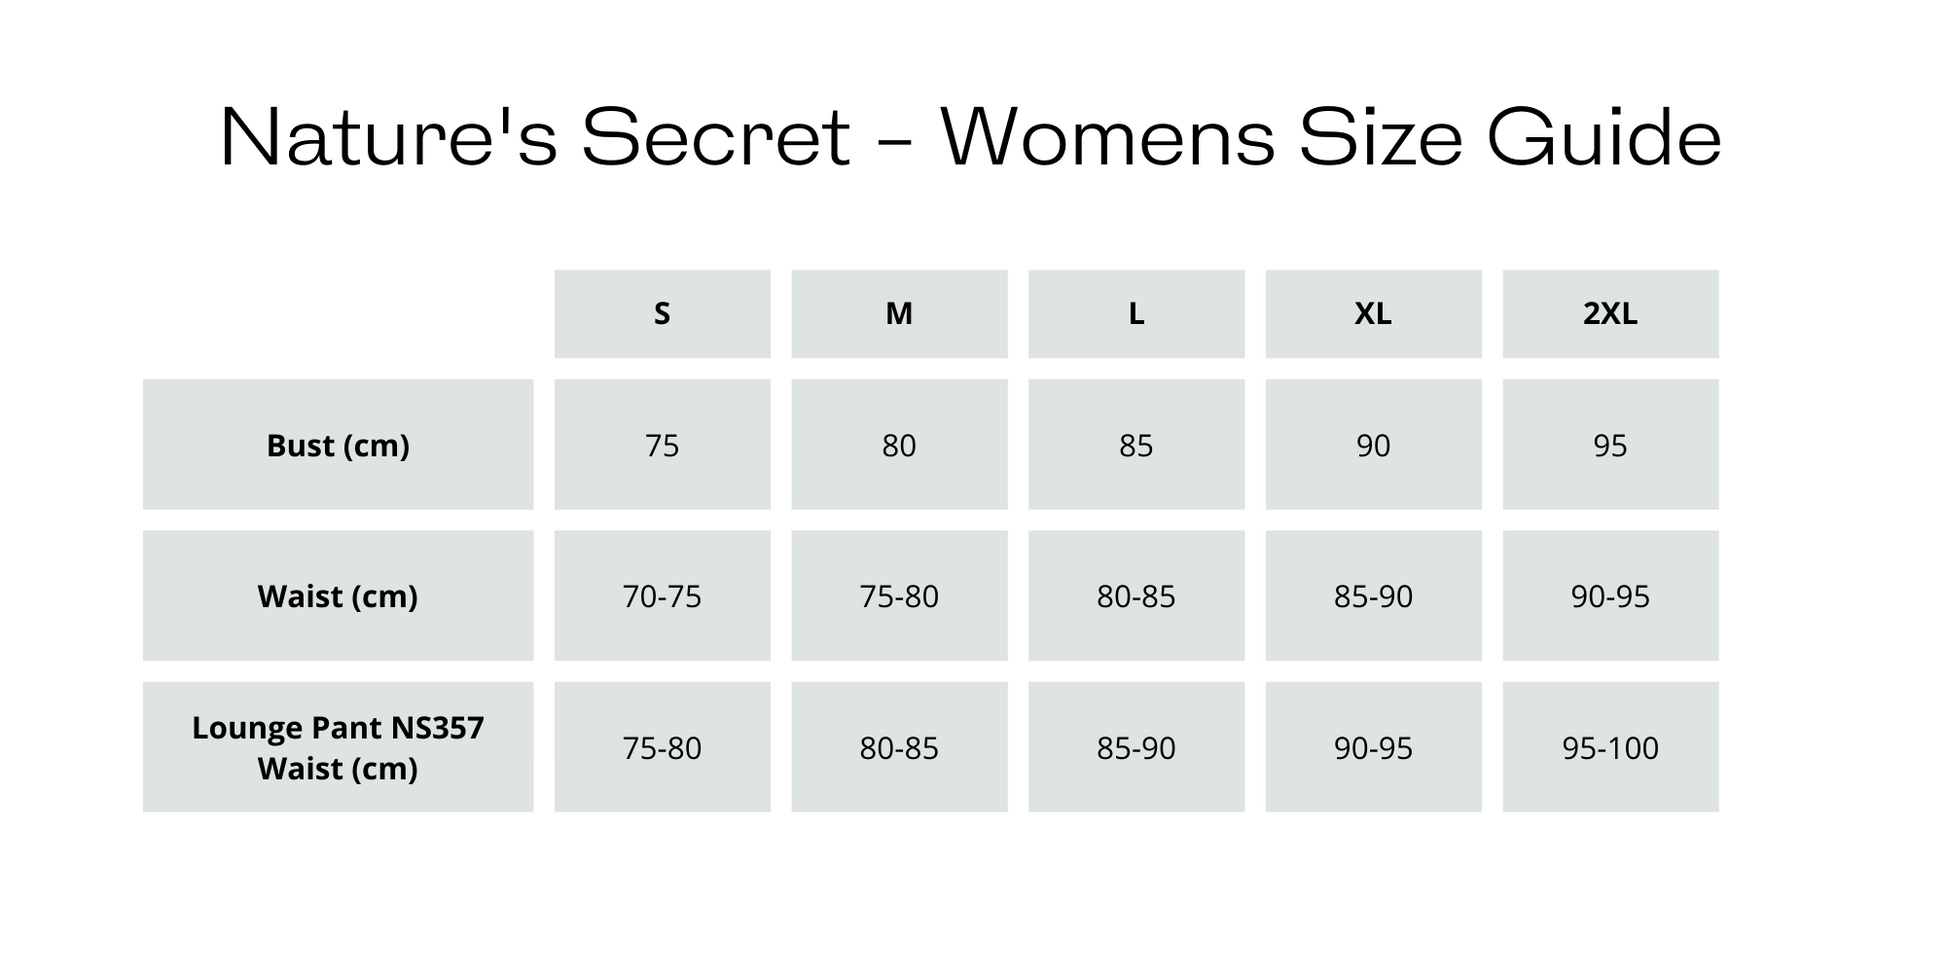Click the Lounge Pant waist cell for size S
This screenshot has height=973, width=1946.
pyautogui.click(x=662, y=747)
